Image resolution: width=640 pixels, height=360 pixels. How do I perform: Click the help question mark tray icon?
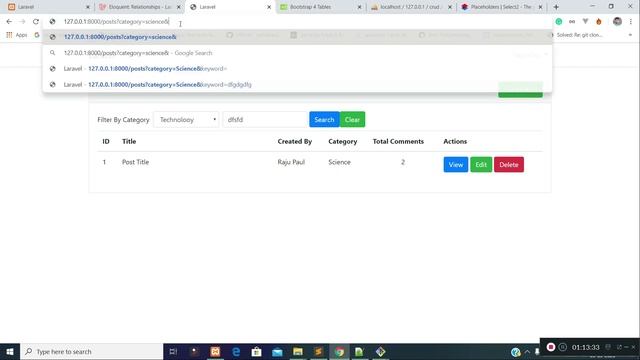click(x=516, y=352)
